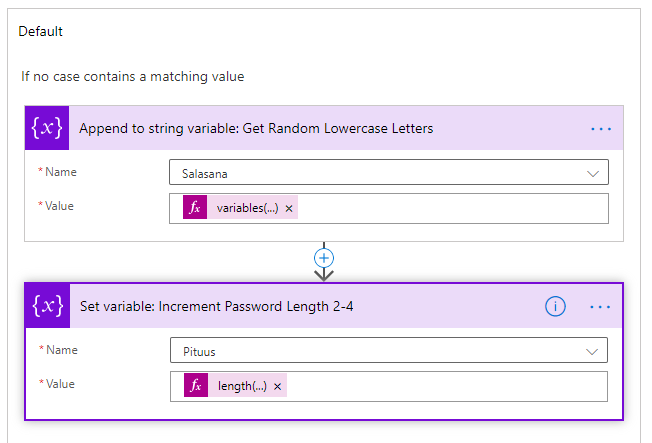Click the fx icon on variables expression
The image size is (652, 443).
tap(195, 207)
